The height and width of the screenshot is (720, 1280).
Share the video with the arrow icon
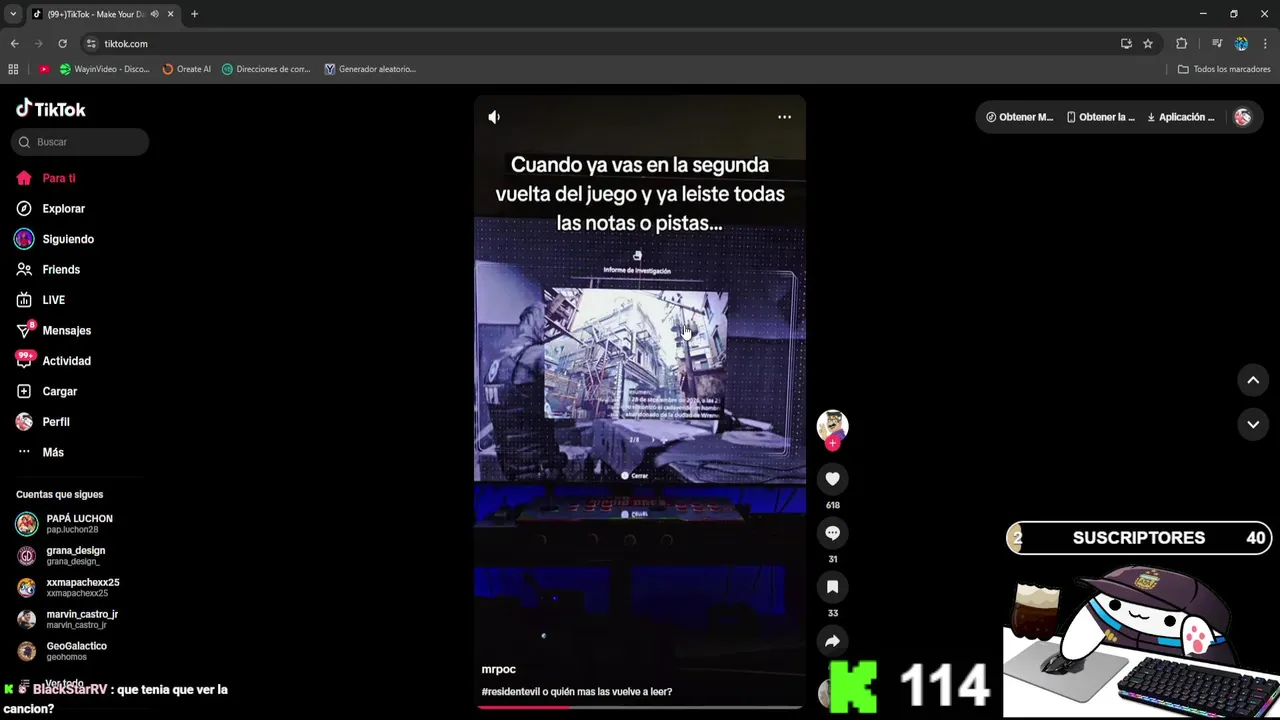point(832,641)
